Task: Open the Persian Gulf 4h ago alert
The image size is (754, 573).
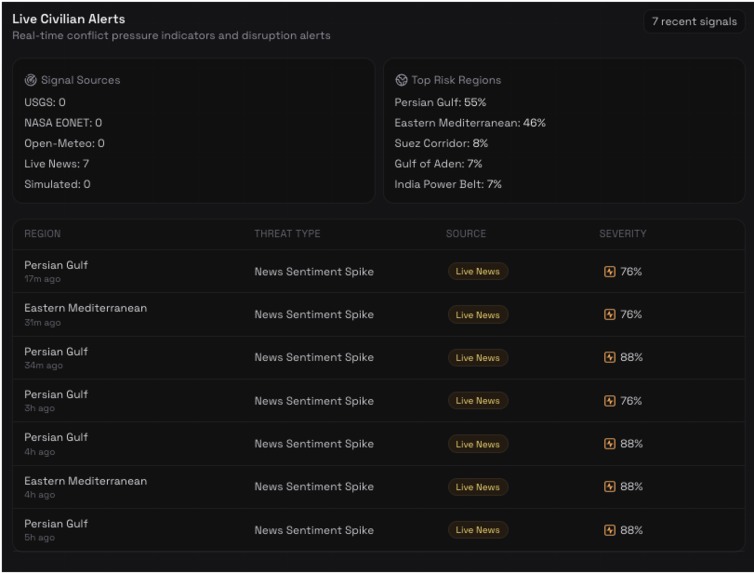Action: pos(378,444)
